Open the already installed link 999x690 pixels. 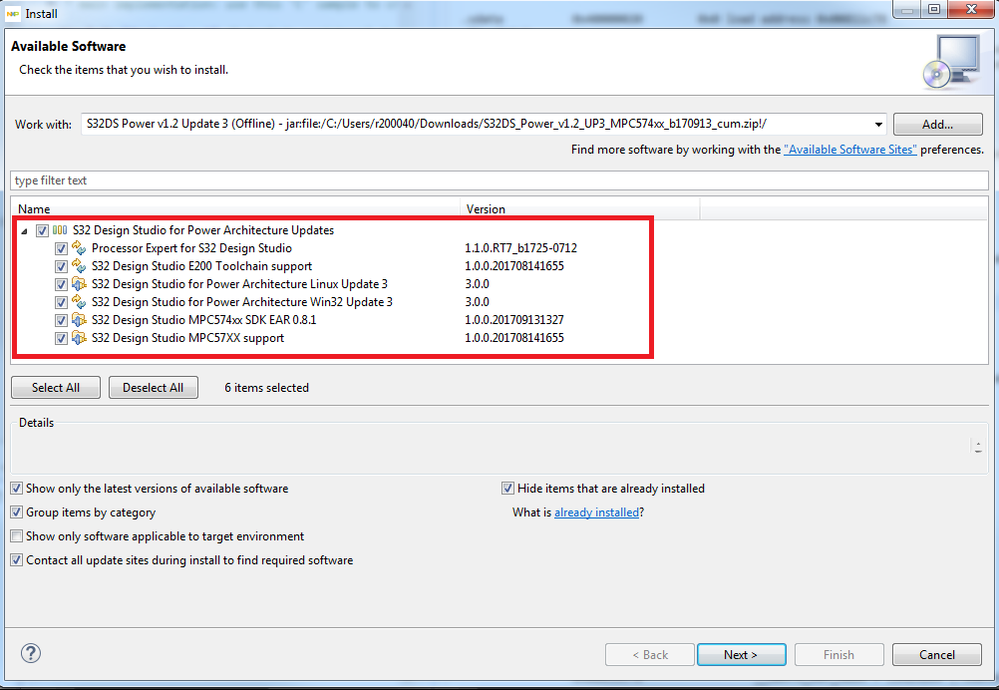click(x=596, y=512)
